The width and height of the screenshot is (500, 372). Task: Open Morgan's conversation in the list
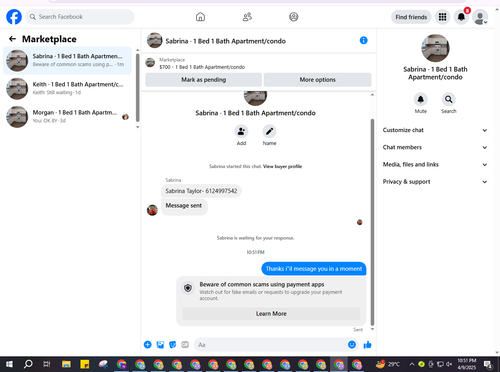(x=67, y=116)
